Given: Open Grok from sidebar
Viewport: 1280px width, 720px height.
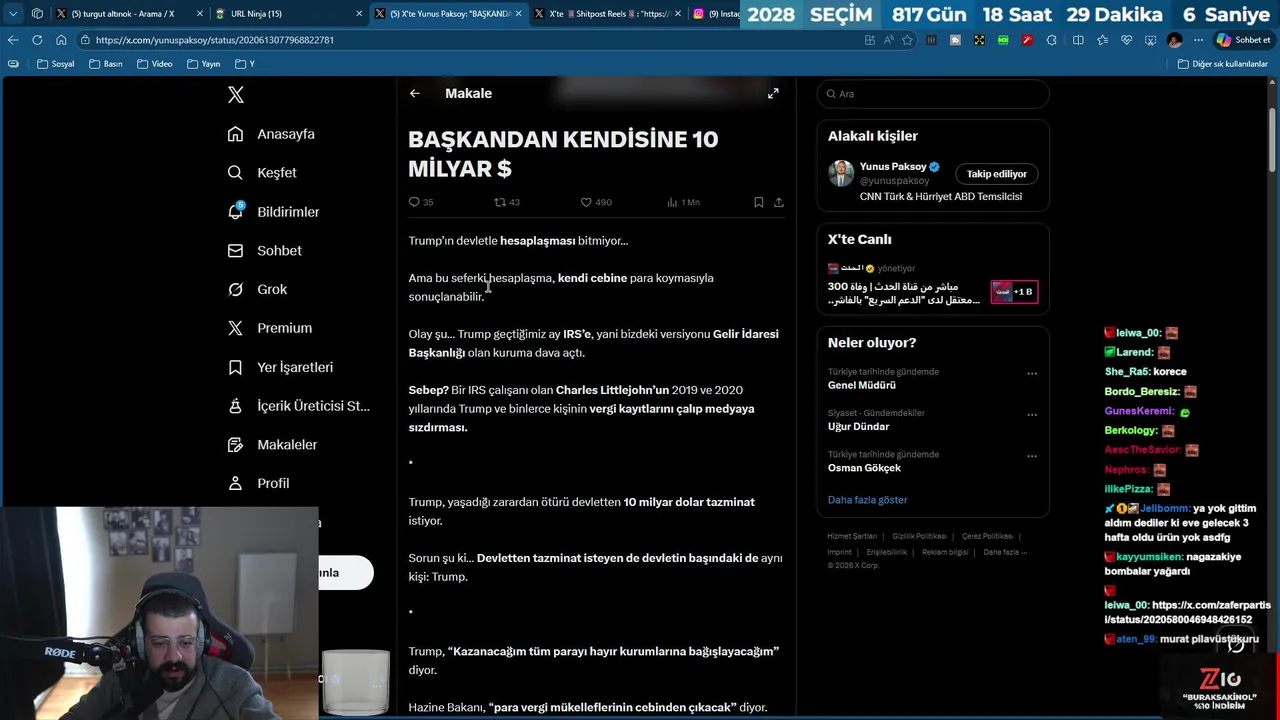Looking at the screenshot, I should coord(257,289).
